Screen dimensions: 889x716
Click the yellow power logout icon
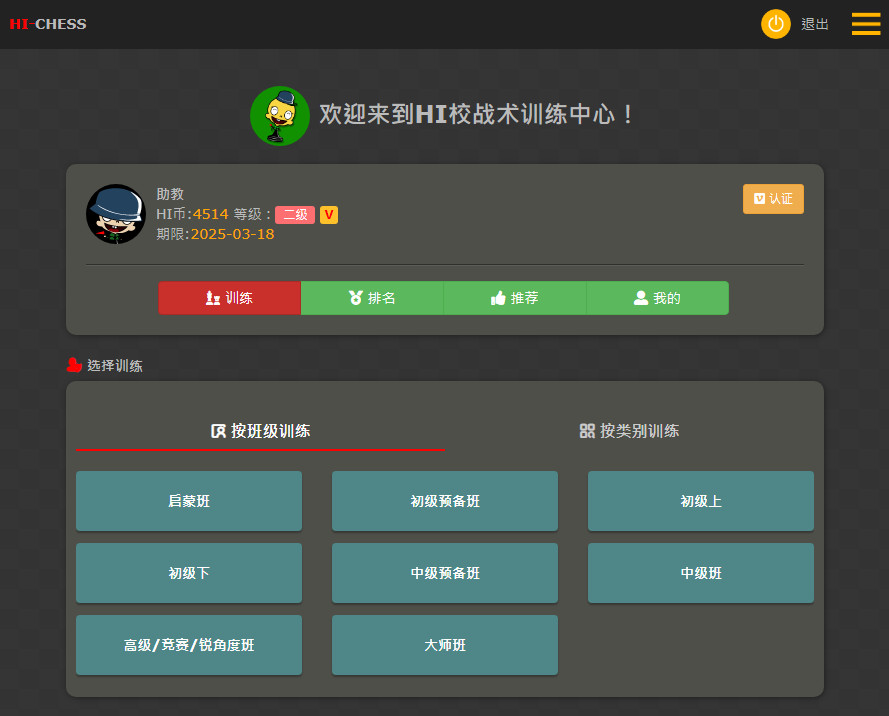pyautogui.click(x=776, y=24)
